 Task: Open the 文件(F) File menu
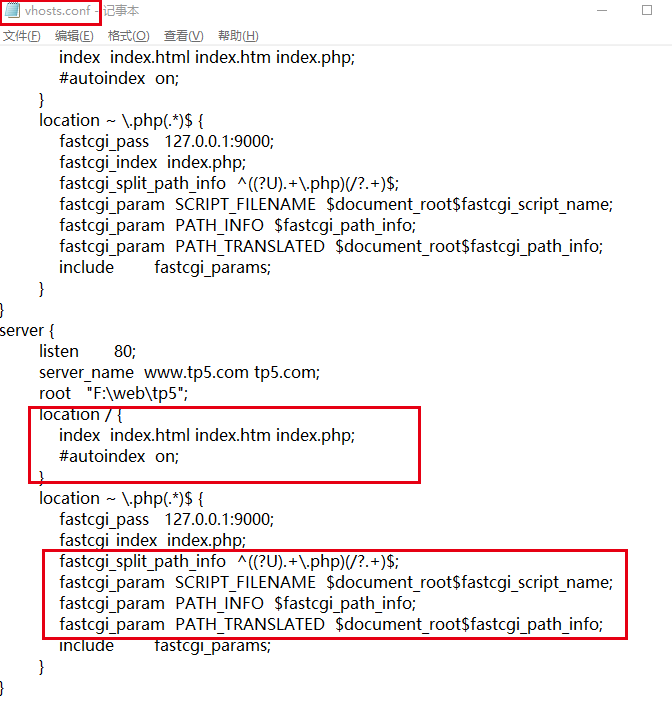22,35
